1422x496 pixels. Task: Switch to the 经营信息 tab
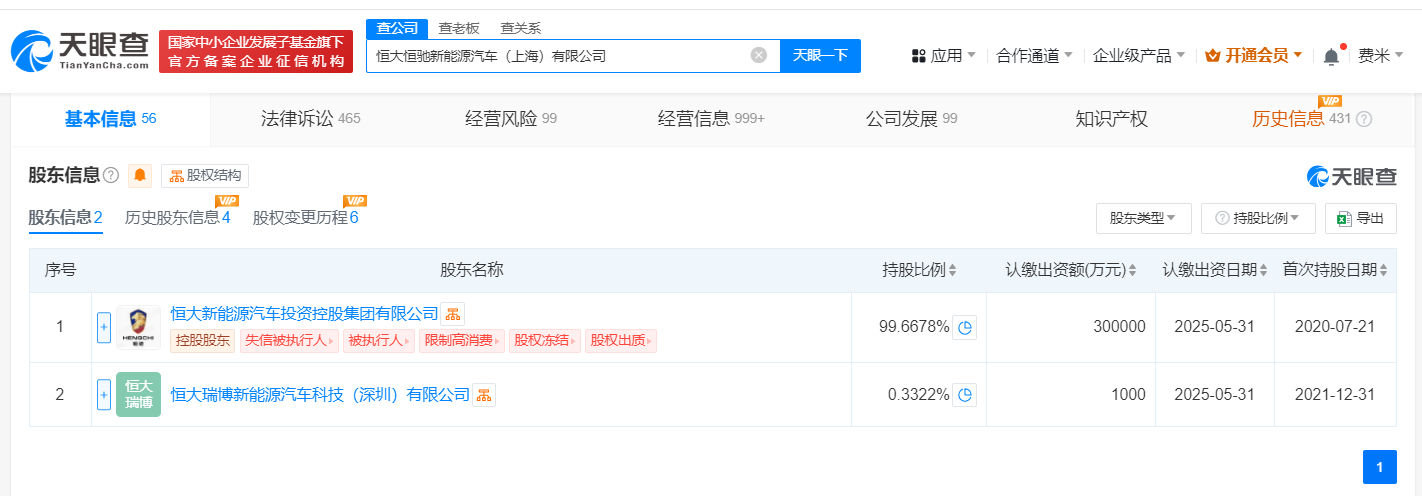711,119
